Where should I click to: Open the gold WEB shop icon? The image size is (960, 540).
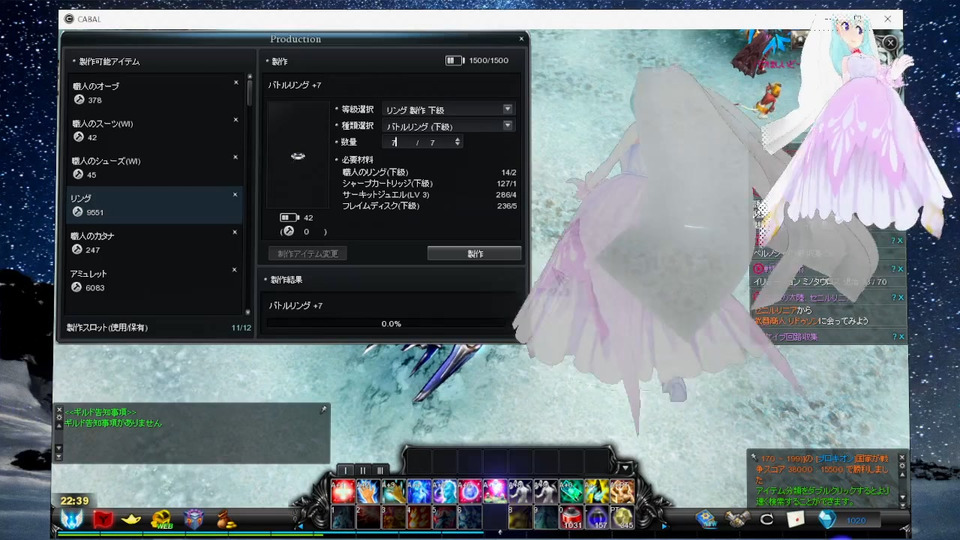[162, 520]
